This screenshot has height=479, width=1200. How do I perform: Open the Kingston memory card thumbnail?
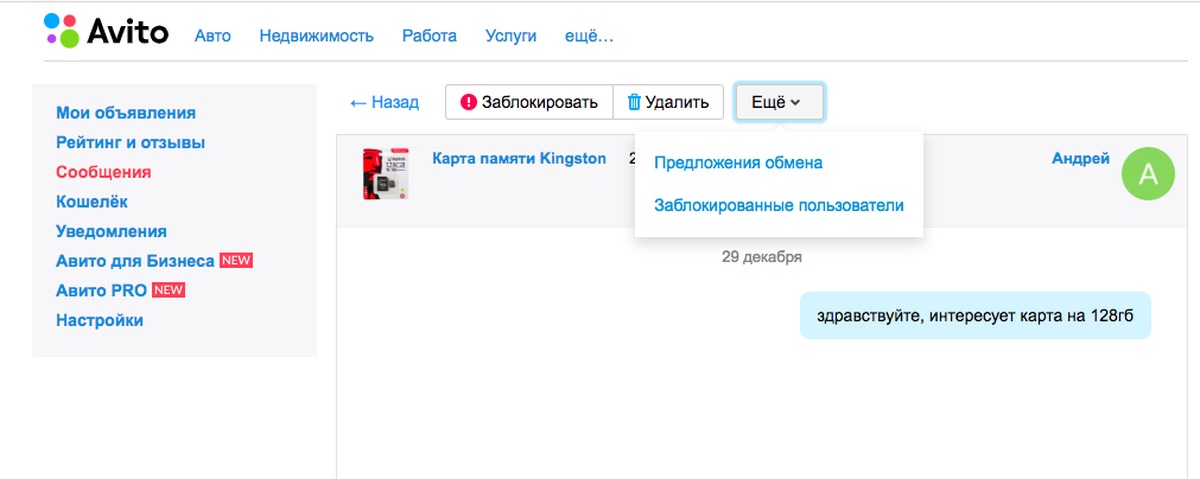click(x=386, y=174)
